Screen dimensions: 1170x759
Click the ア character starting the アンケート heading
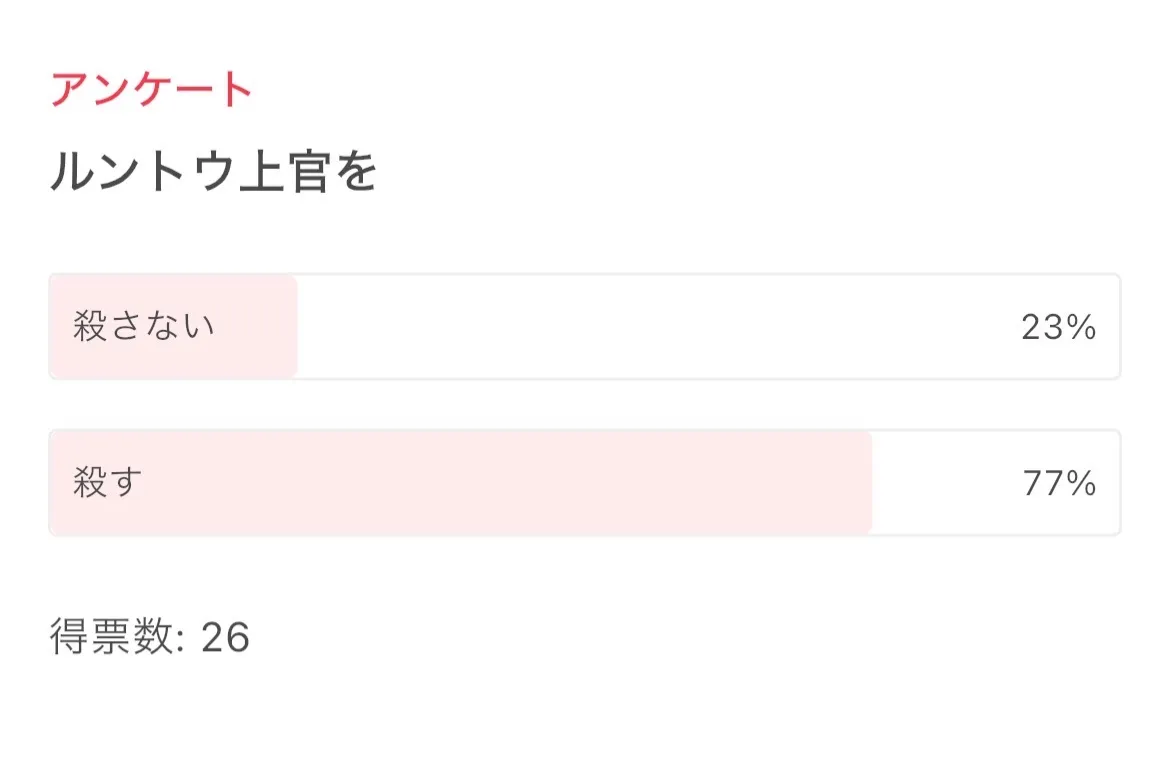(x=70, y=90)
